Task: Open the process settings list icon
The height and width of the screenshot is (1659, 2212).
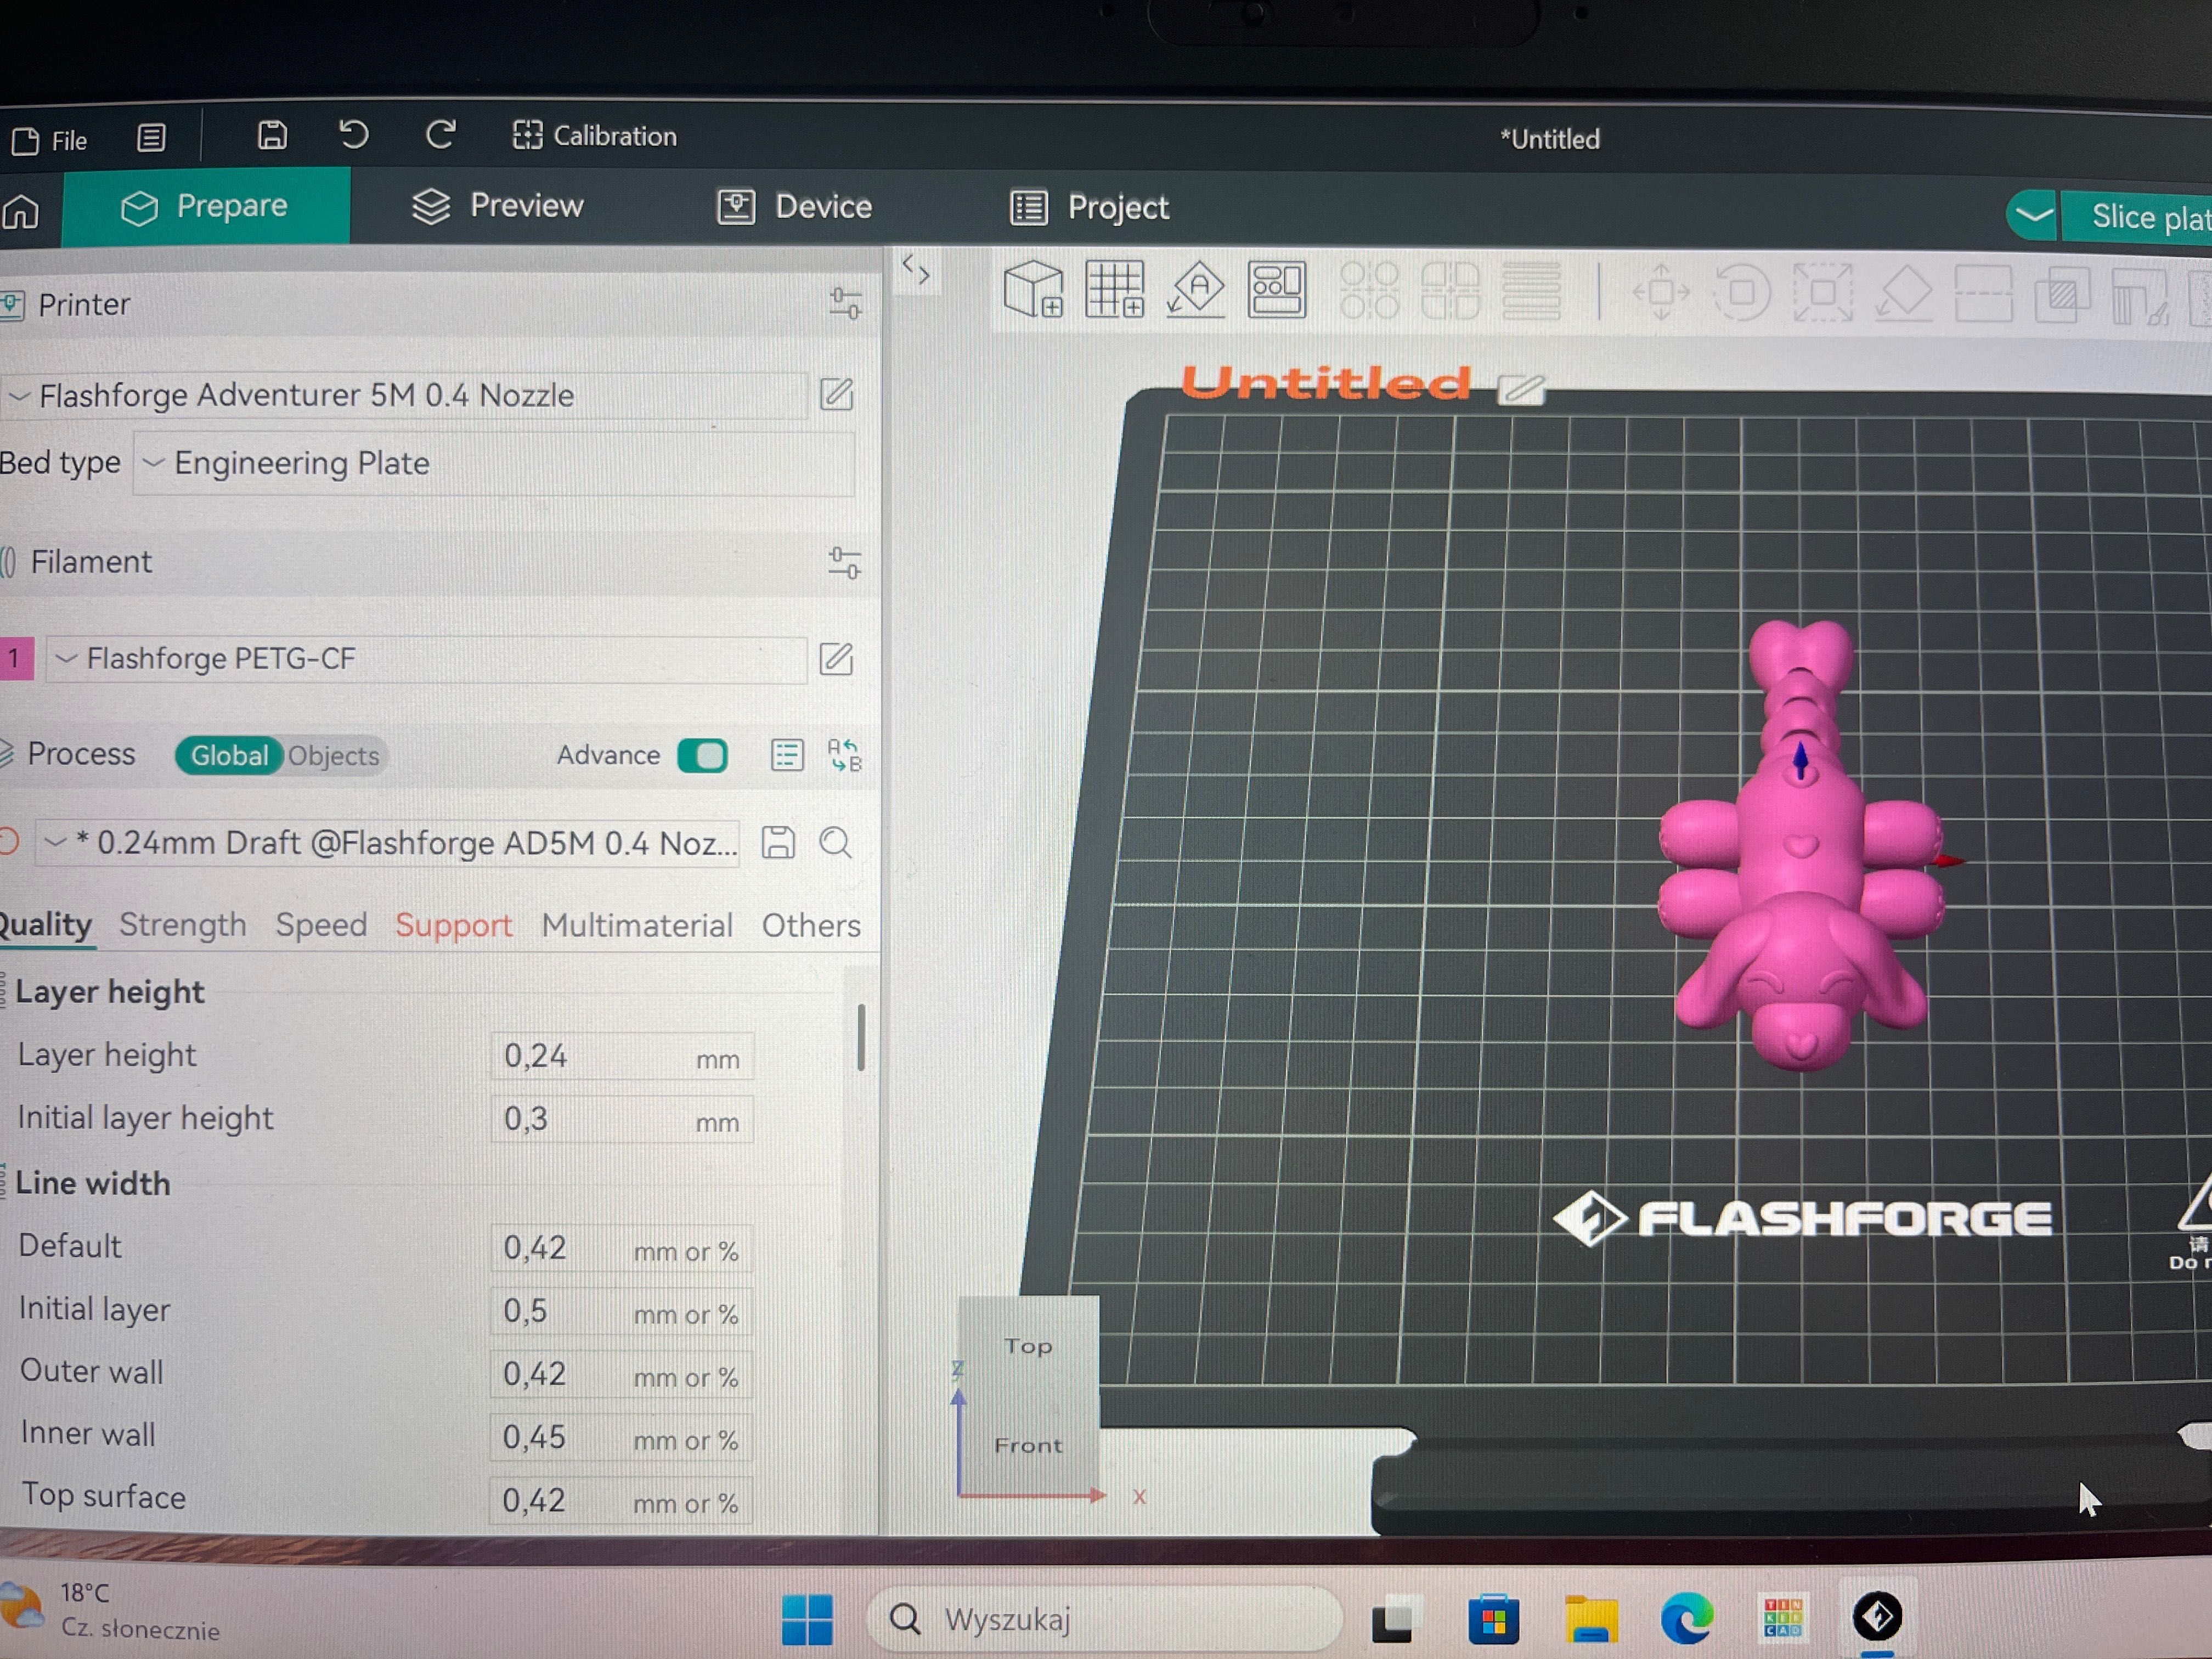Action: 787,755
